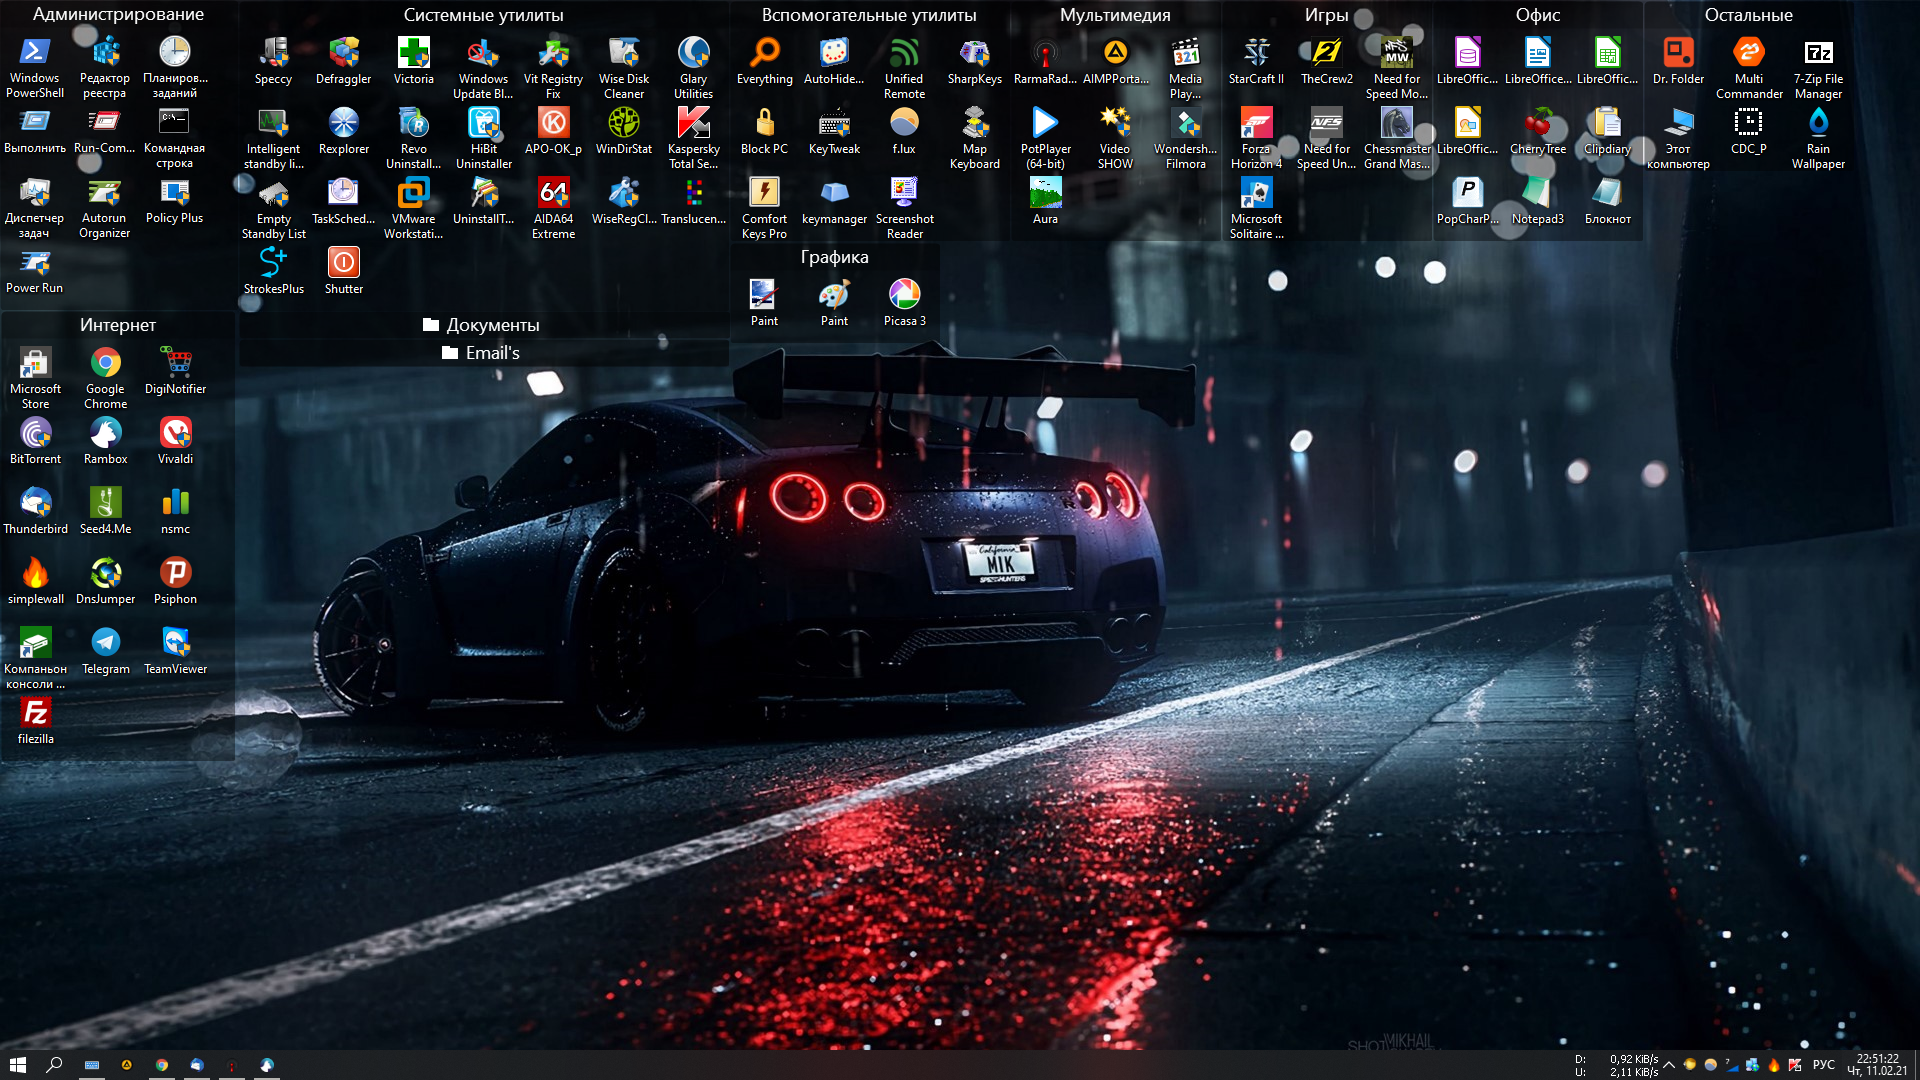Open the Picasa 3 icon
The width and height of the screenshot is (1920, 1080).
pos(904,303)
